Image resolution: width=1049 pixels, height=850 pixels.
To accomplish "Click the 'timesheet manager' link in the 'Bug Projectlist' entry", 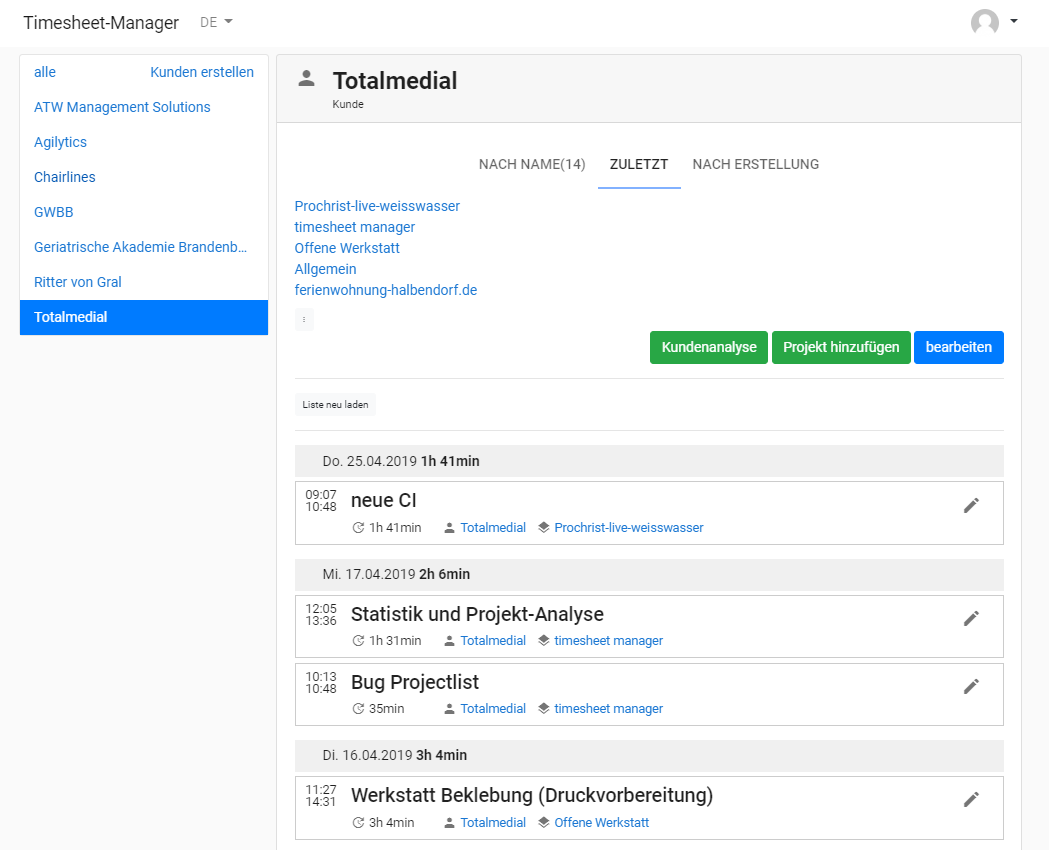I will (x=609, y=709).
